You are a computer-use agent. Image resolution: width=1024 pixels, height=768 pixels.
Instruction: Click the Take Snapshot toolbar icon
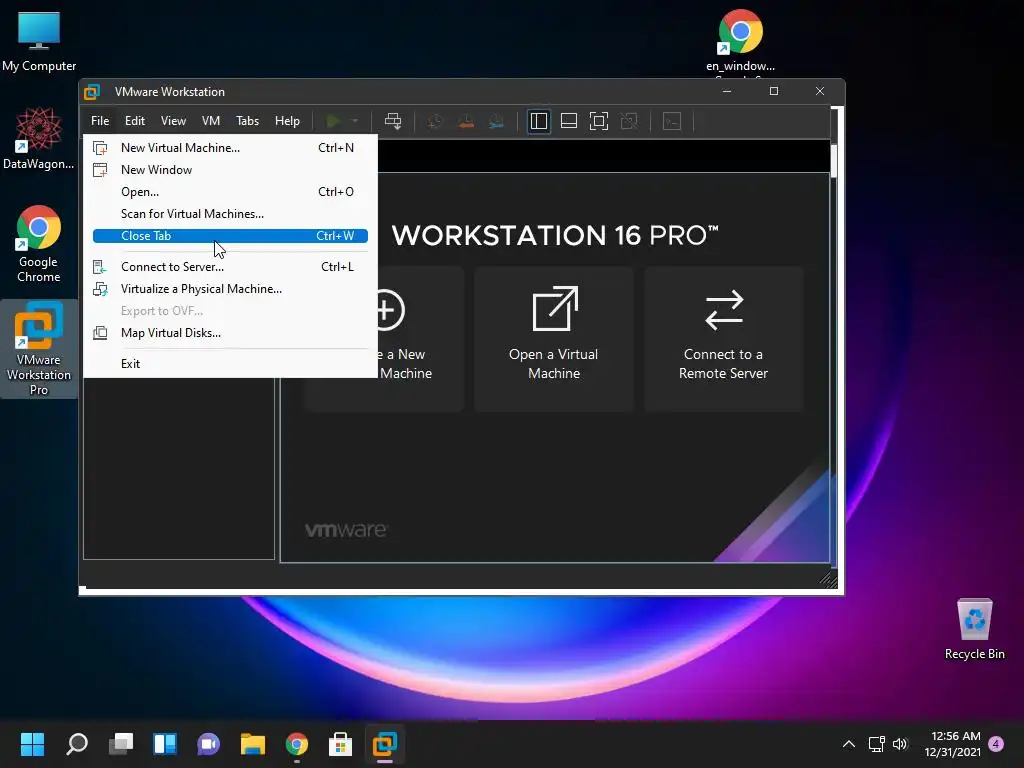click(x=435, y=121)
